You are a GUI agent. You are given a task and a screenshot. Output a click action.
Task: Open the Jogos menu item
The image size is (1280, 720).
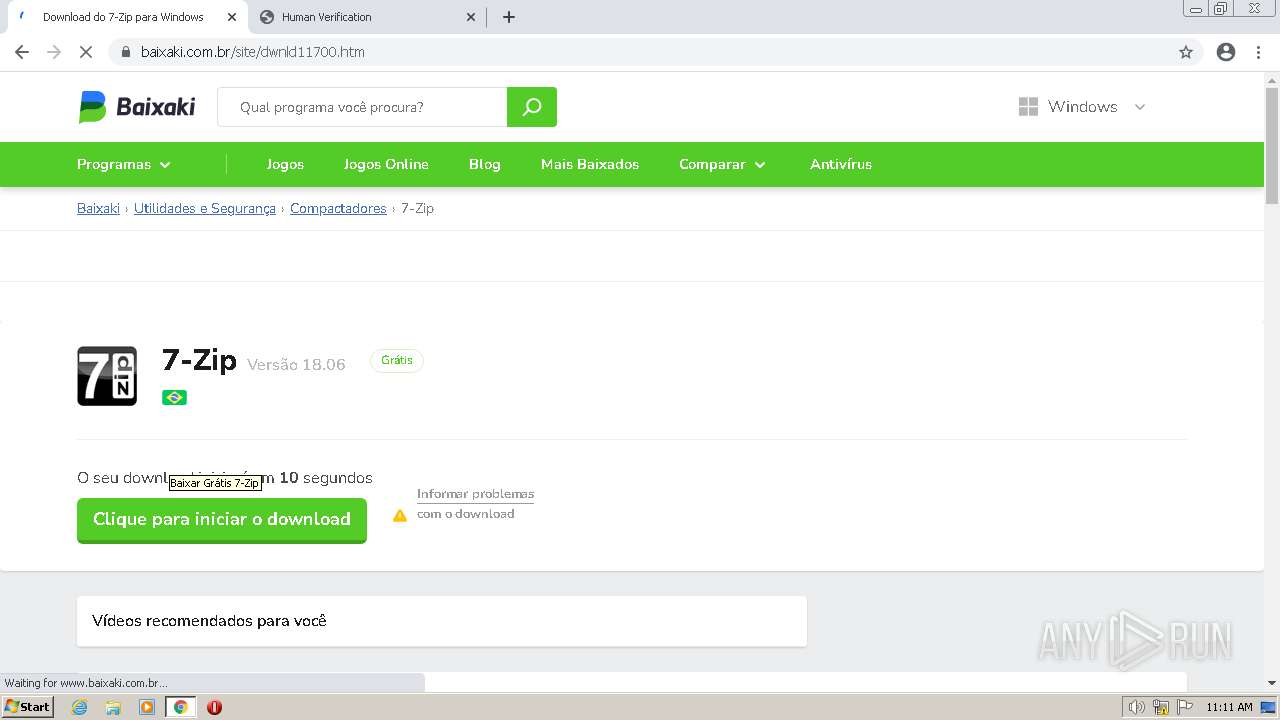coord(285,164)
